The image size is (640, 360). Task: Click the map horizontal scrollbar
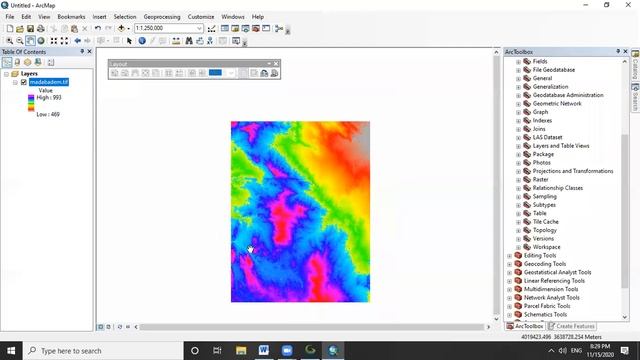point(312,327)
